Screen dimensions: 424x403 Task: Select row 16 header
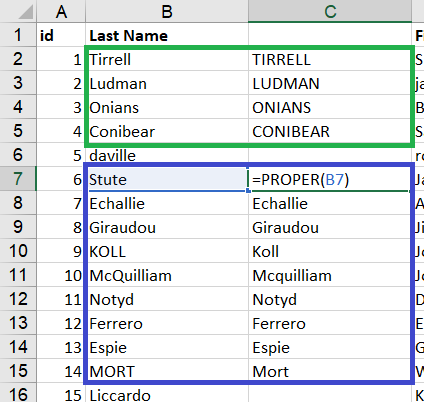pyautogui.click(x=18, y=395)
